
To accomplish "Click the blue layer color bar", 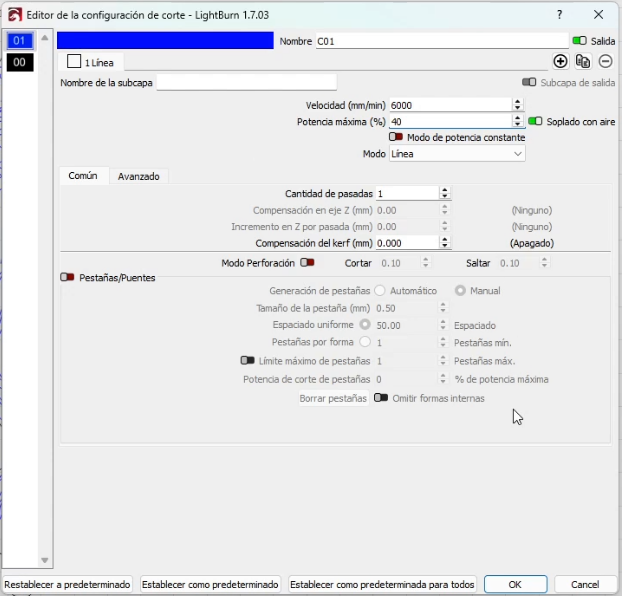I will click(x=165, y=41).
